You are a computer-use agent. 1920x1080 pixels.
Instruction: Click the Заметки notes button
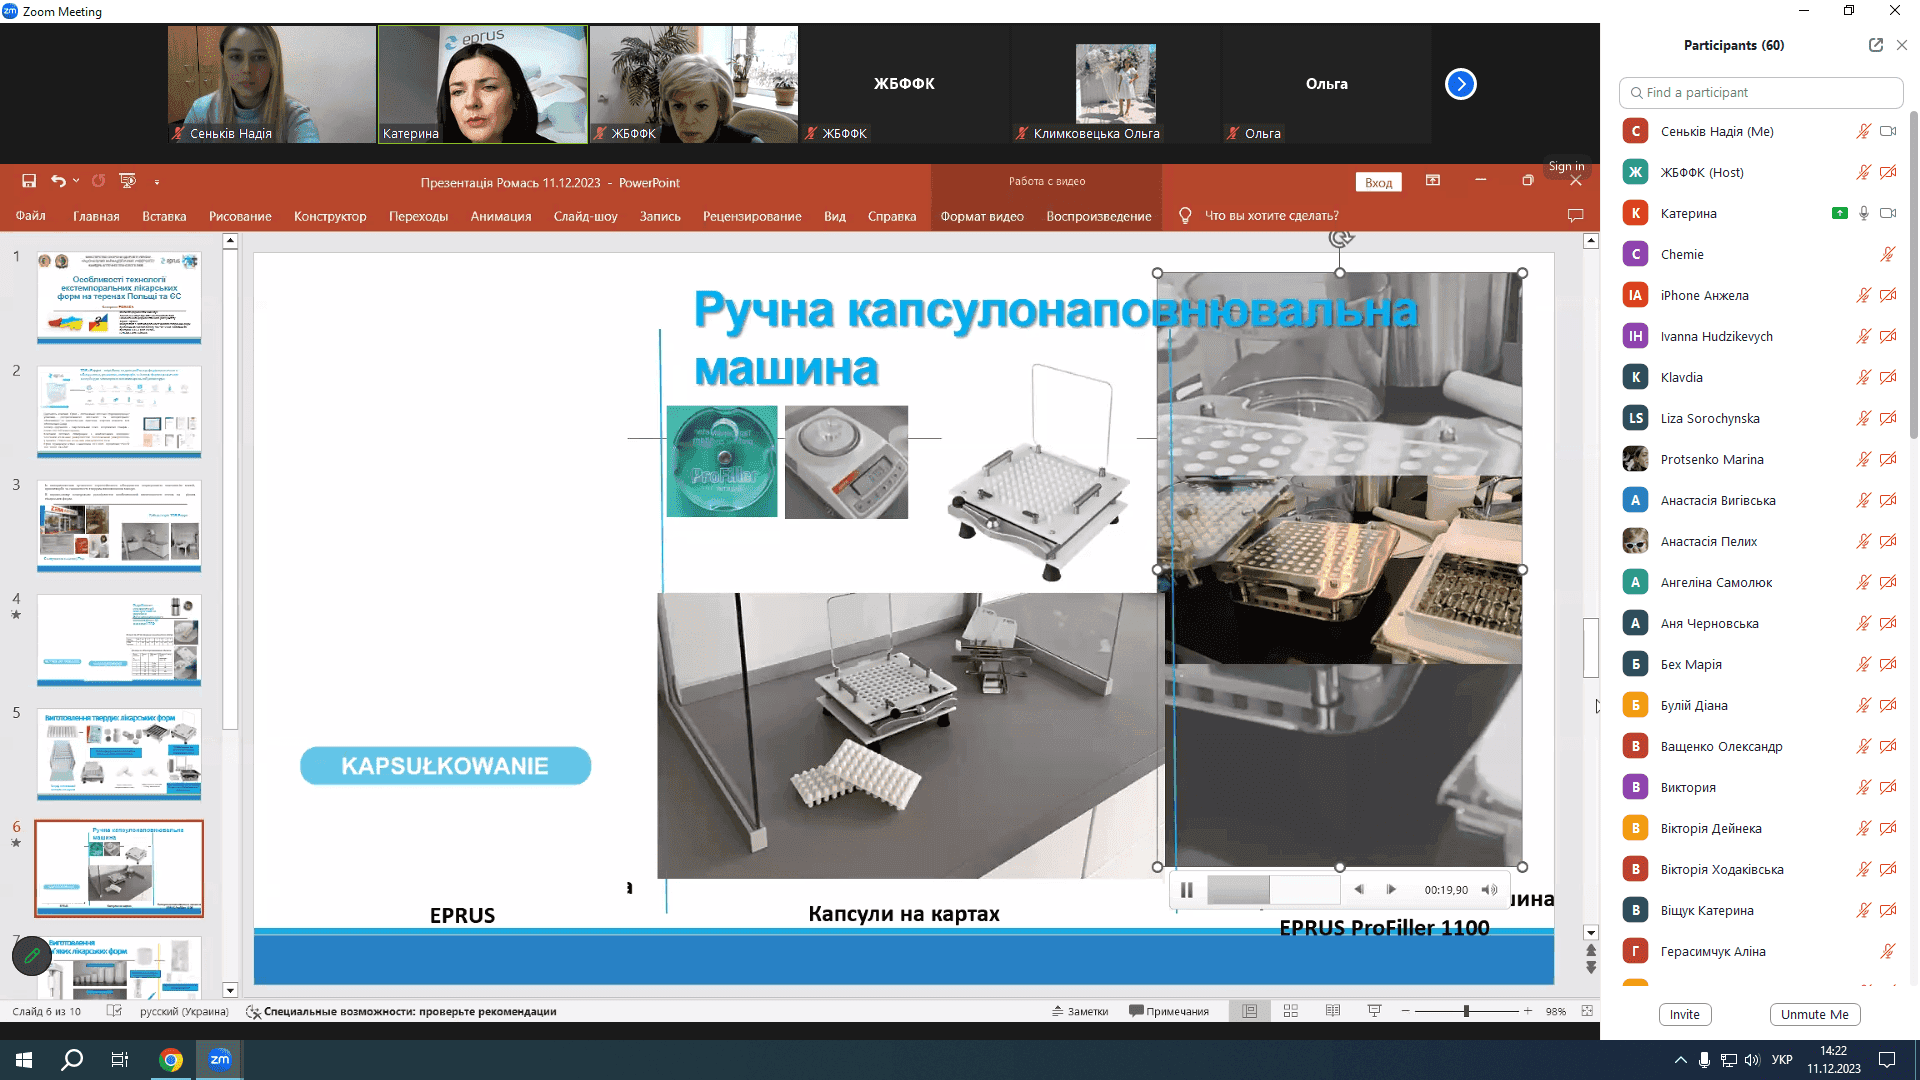click(1080, 1011)
